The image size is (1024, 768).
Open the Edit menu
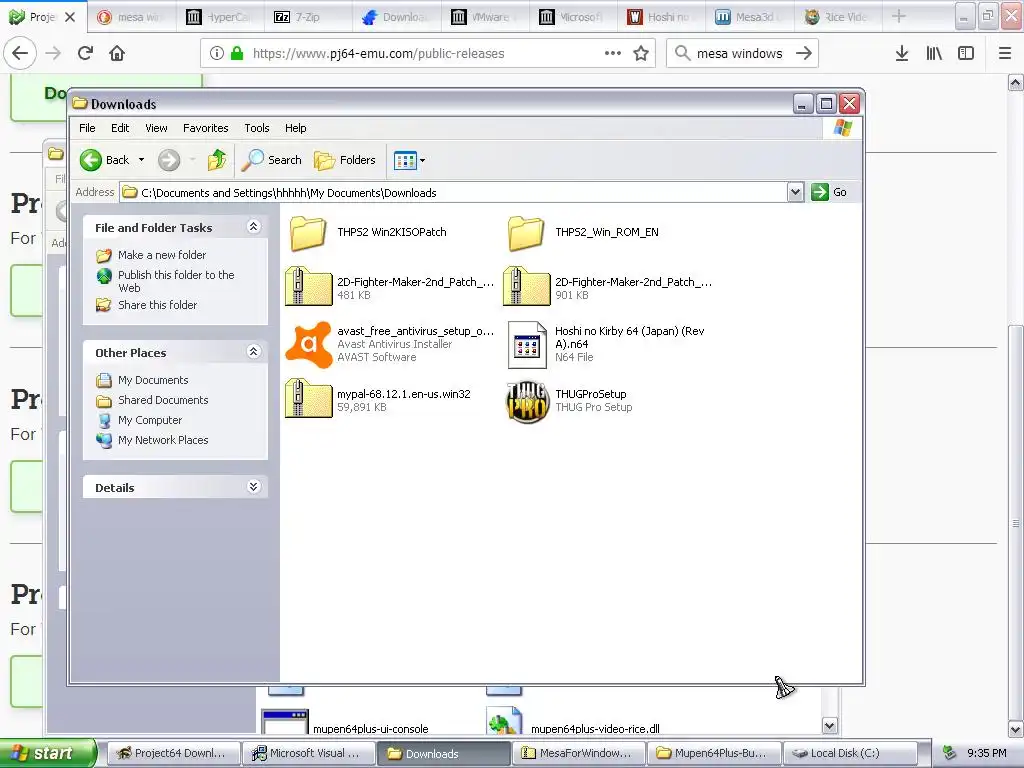pyautogui.click(x=120, y=128)
